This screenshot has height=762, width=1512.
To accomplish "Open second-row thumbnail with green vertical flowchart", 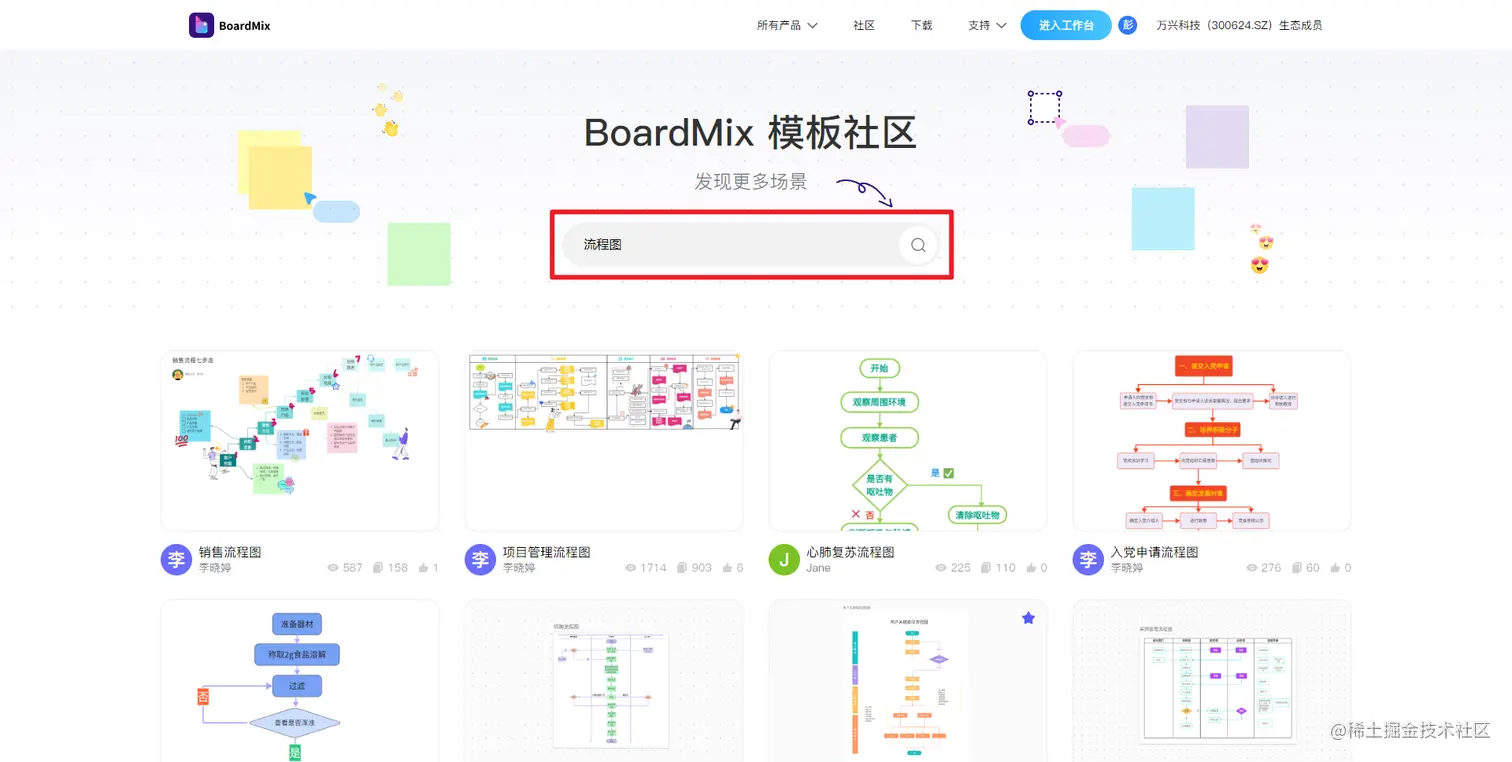I will 604,681.
